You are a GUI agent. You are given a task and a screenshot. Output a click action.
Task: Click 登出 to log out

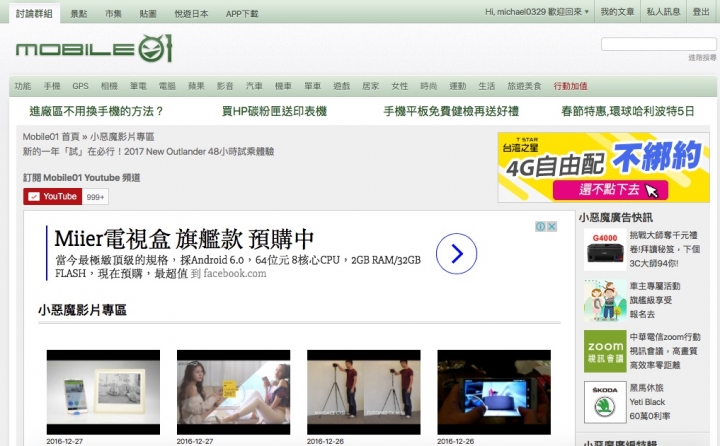pyautogui.click(x=701, y=12)
